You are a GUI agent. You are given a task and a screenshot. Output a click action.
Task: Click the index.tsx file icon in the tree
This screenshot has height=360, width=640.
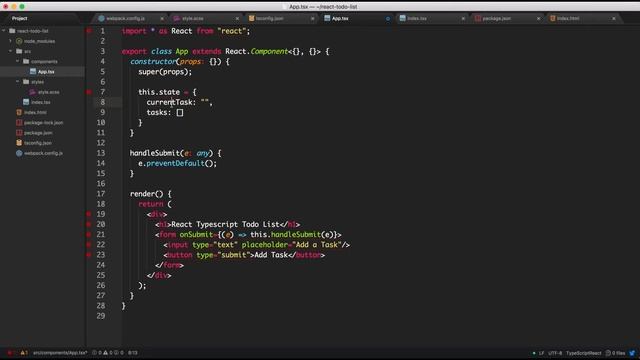point(26,102)
